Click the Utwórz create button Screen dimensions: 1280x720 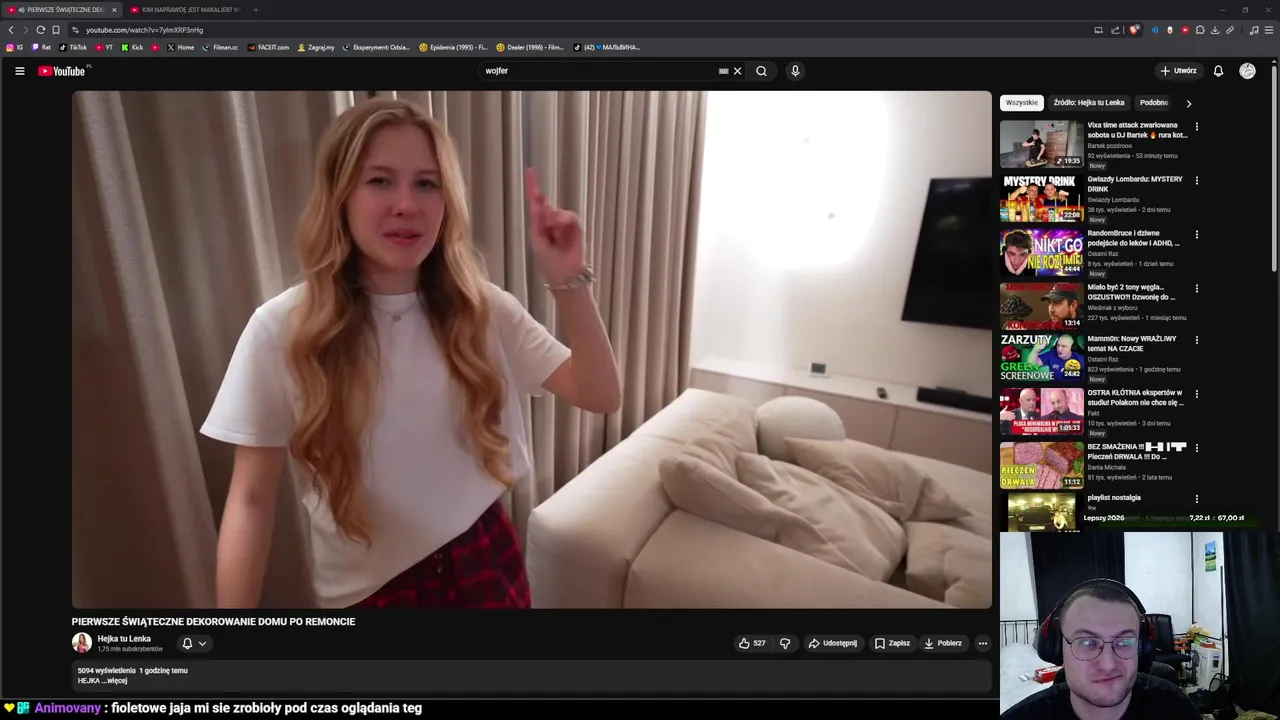1179,71
